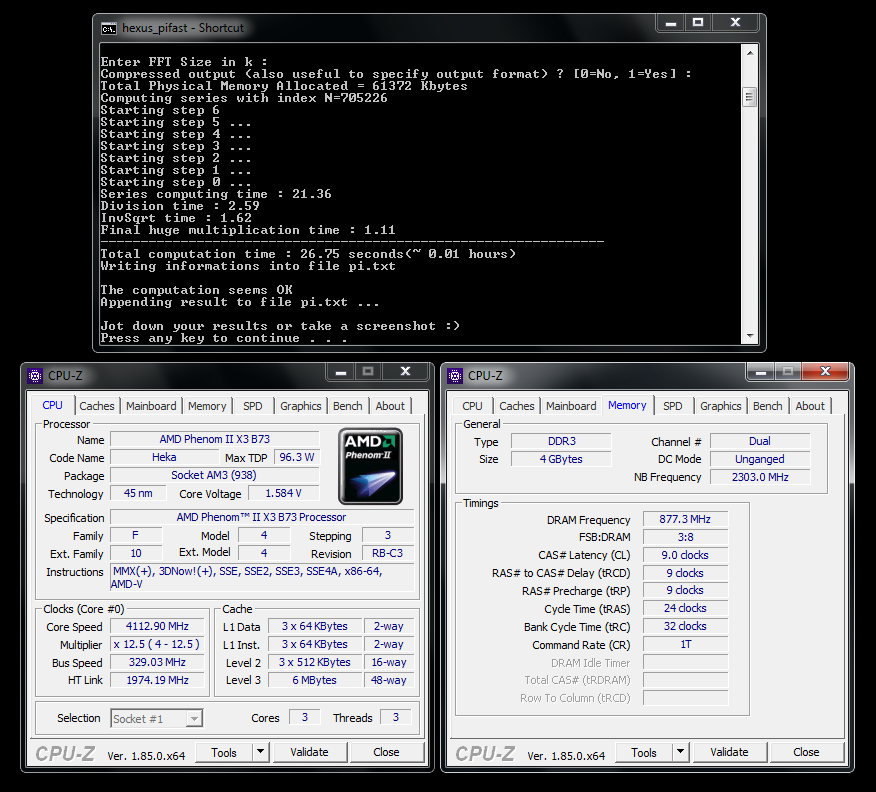Image resolution: width=876 pixels, height=792 pixels.
Task: Minimize the hexus_pifast console window
Action: point(671,23)
